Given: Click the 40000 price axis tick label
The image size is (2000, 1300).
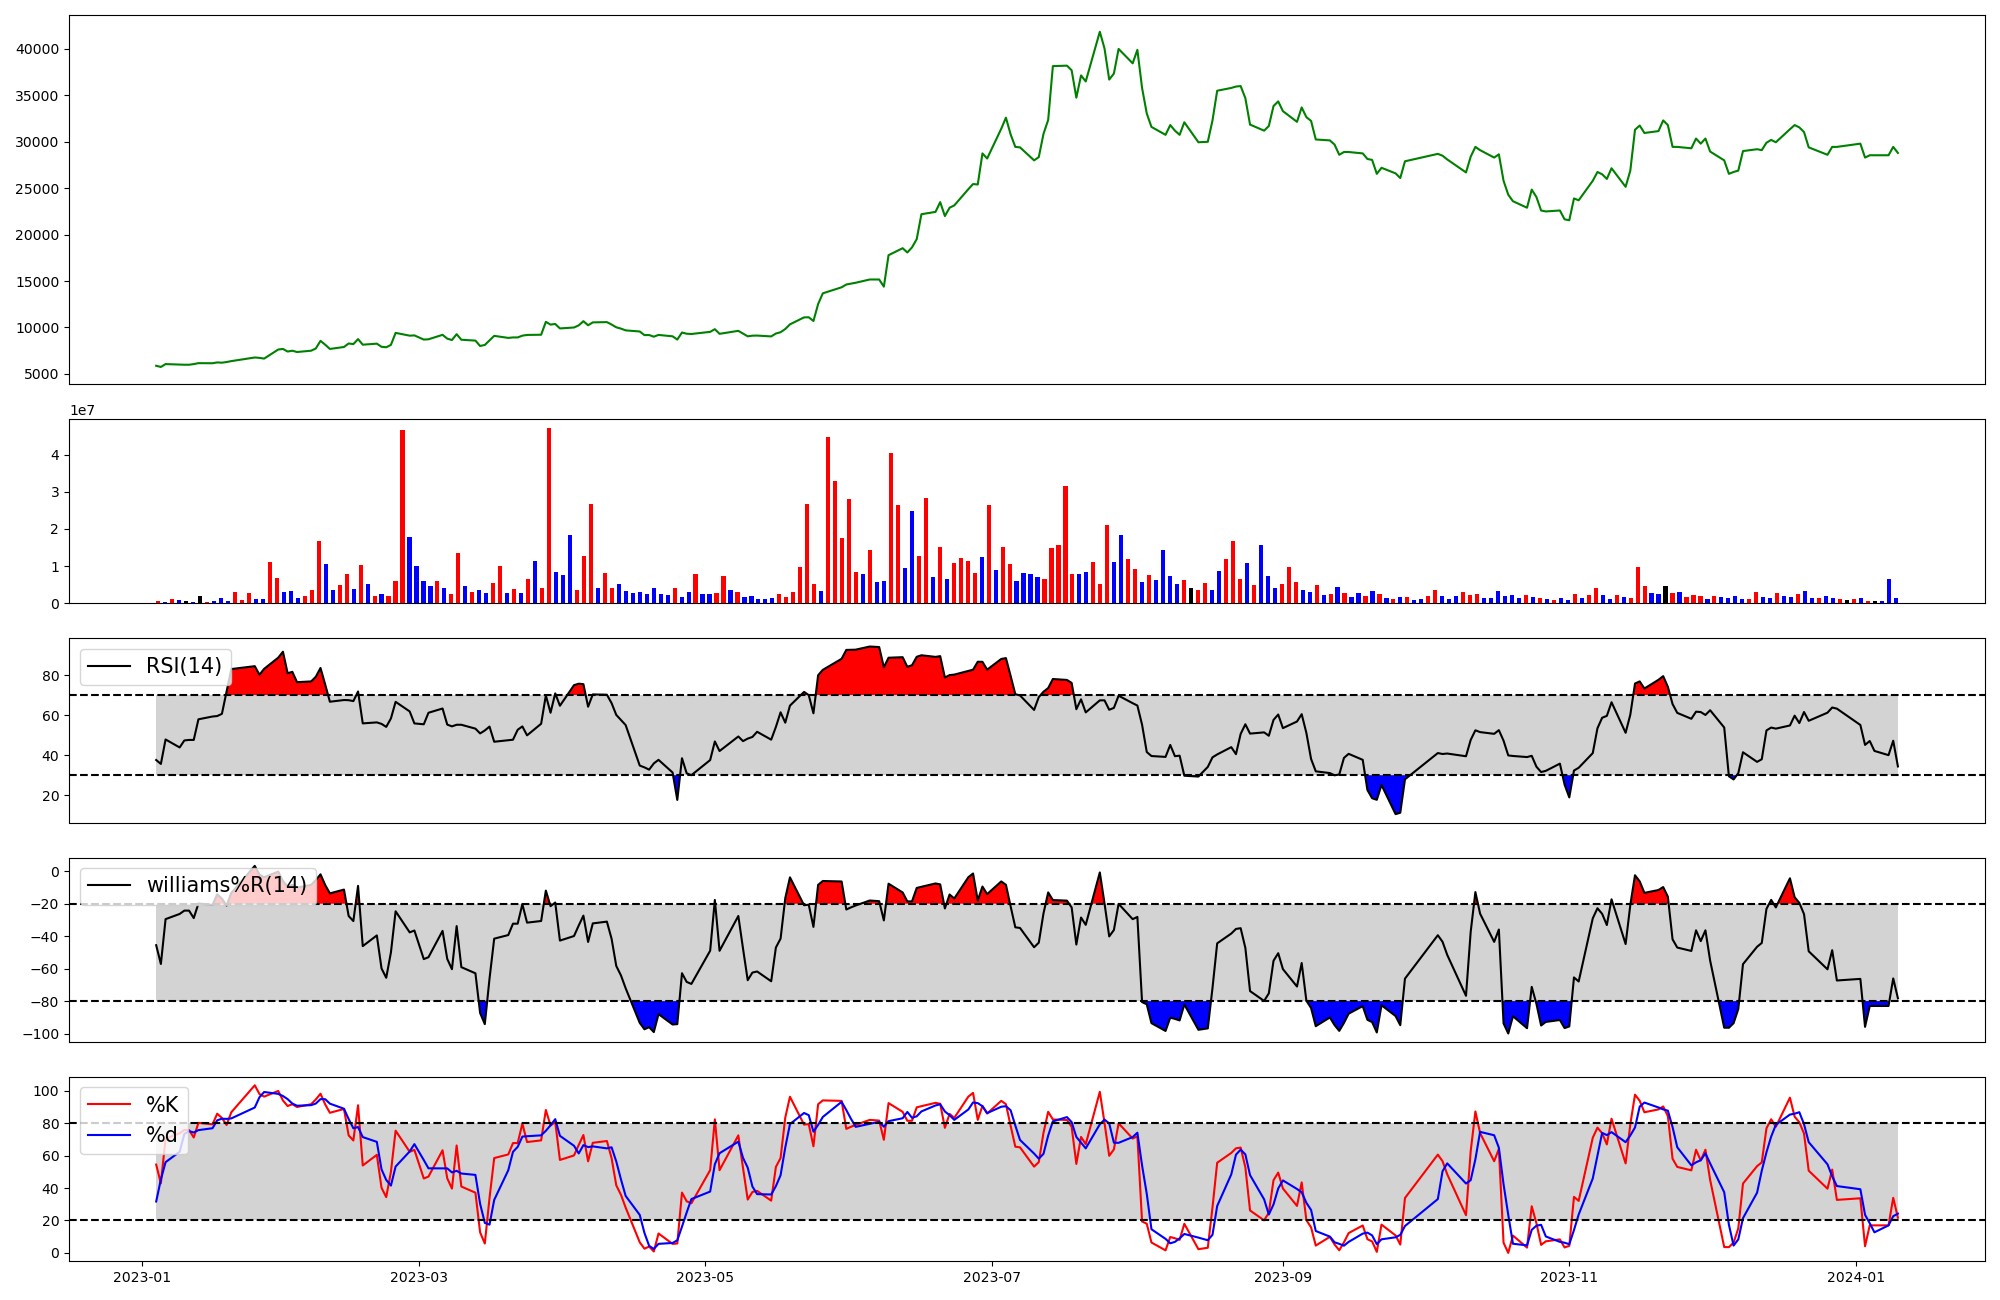Looking at the screenshot, I should [x=39, y=50].
